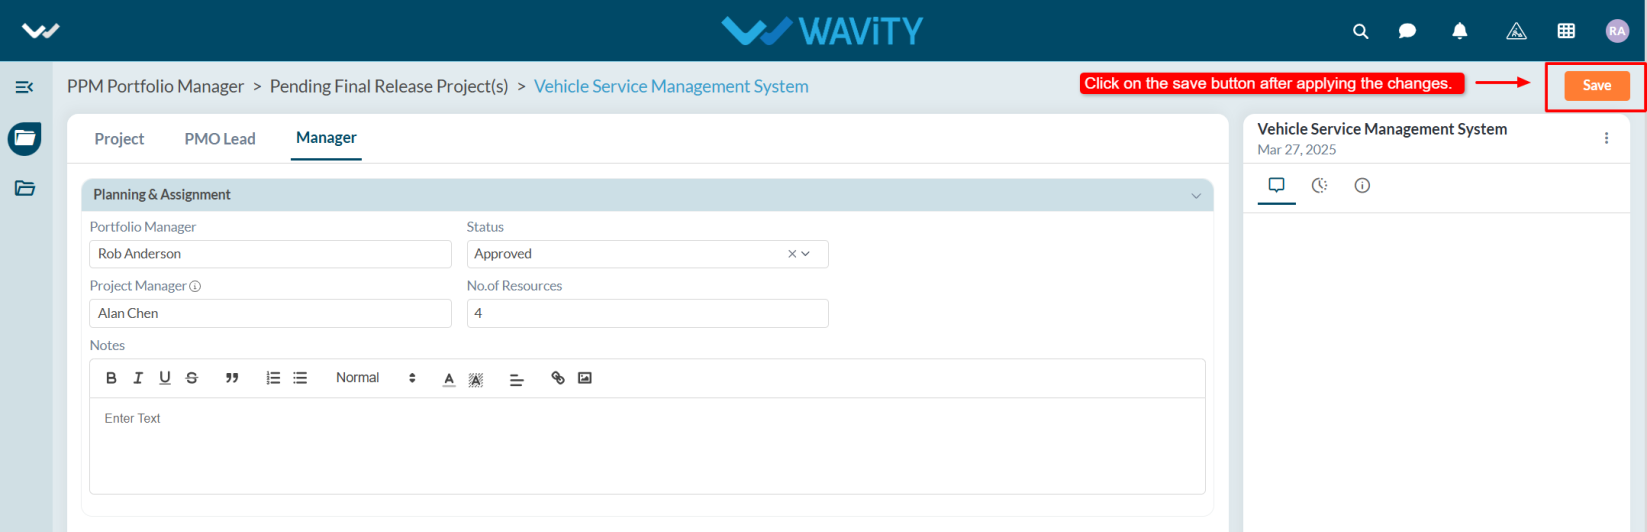Click the Vehicle Service Management System panel title
The image size is (1647, 532).
point(1382,129)
